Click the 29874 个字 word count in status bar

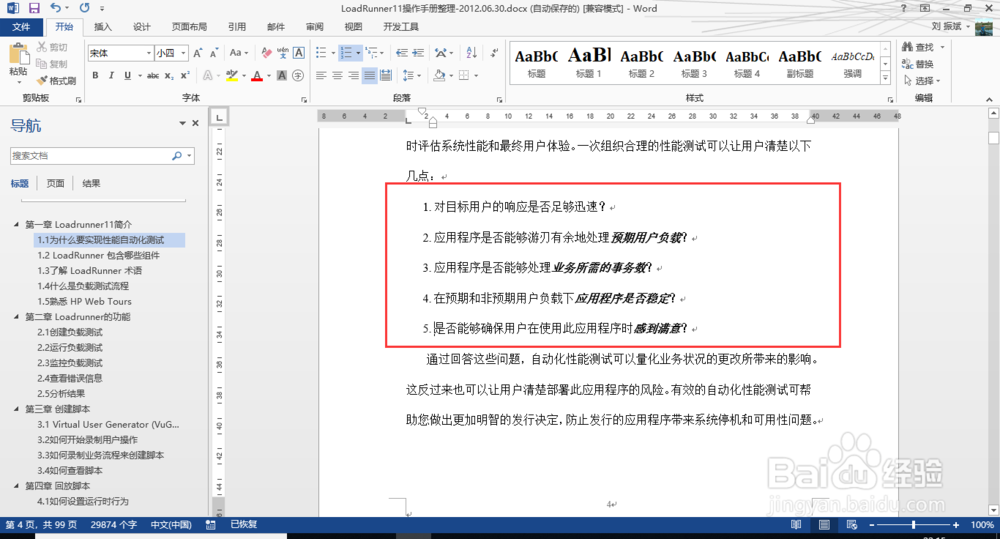(114, 525)
